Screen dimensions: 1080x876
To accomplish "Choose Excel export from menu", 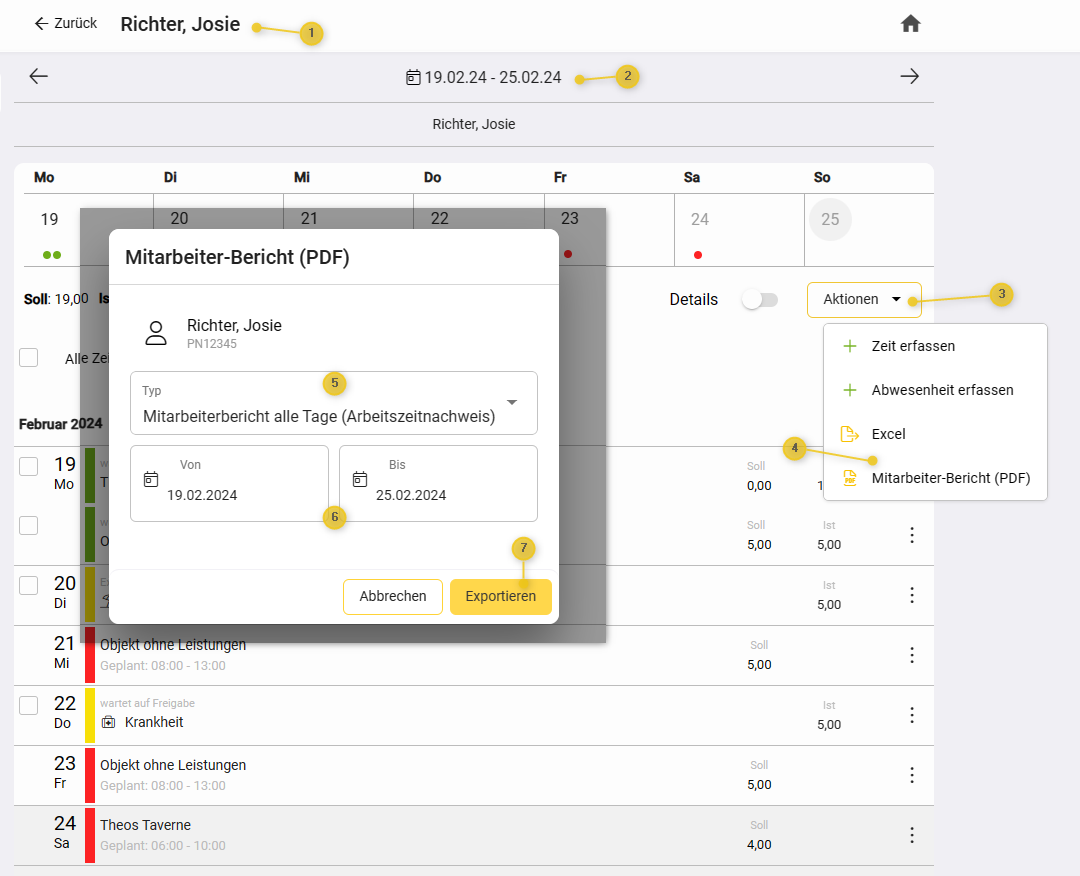I will [888, 434].
